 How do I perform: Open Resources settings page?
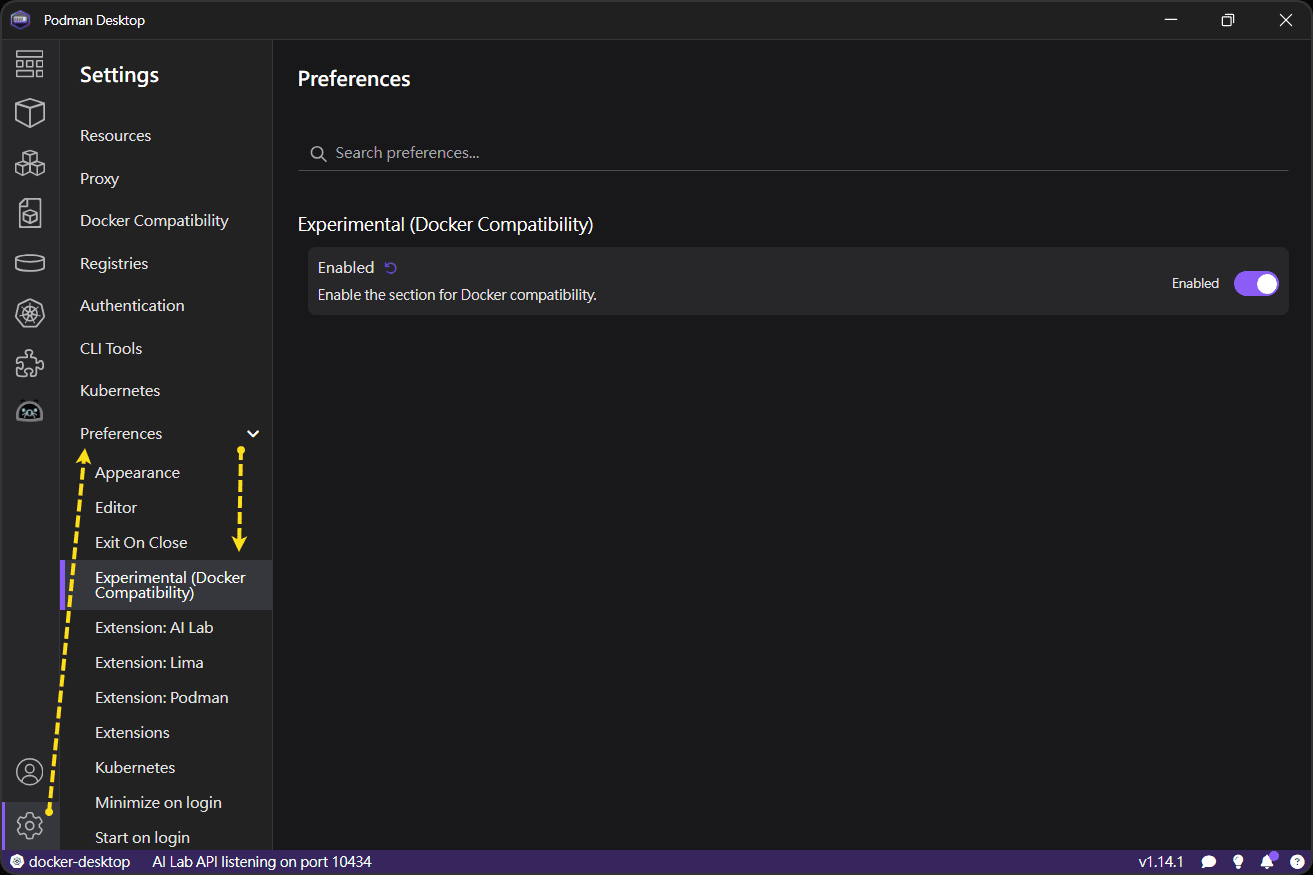pos(115,136)
